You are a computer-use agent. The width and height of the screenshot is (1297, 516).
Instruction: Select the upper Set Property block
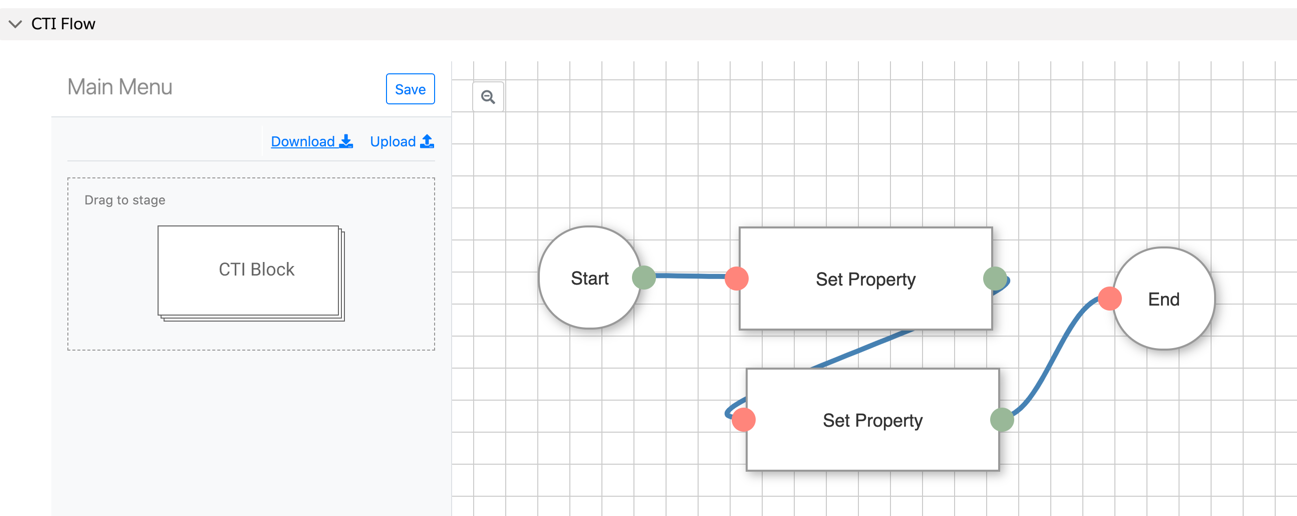click(x=866, y=278)
